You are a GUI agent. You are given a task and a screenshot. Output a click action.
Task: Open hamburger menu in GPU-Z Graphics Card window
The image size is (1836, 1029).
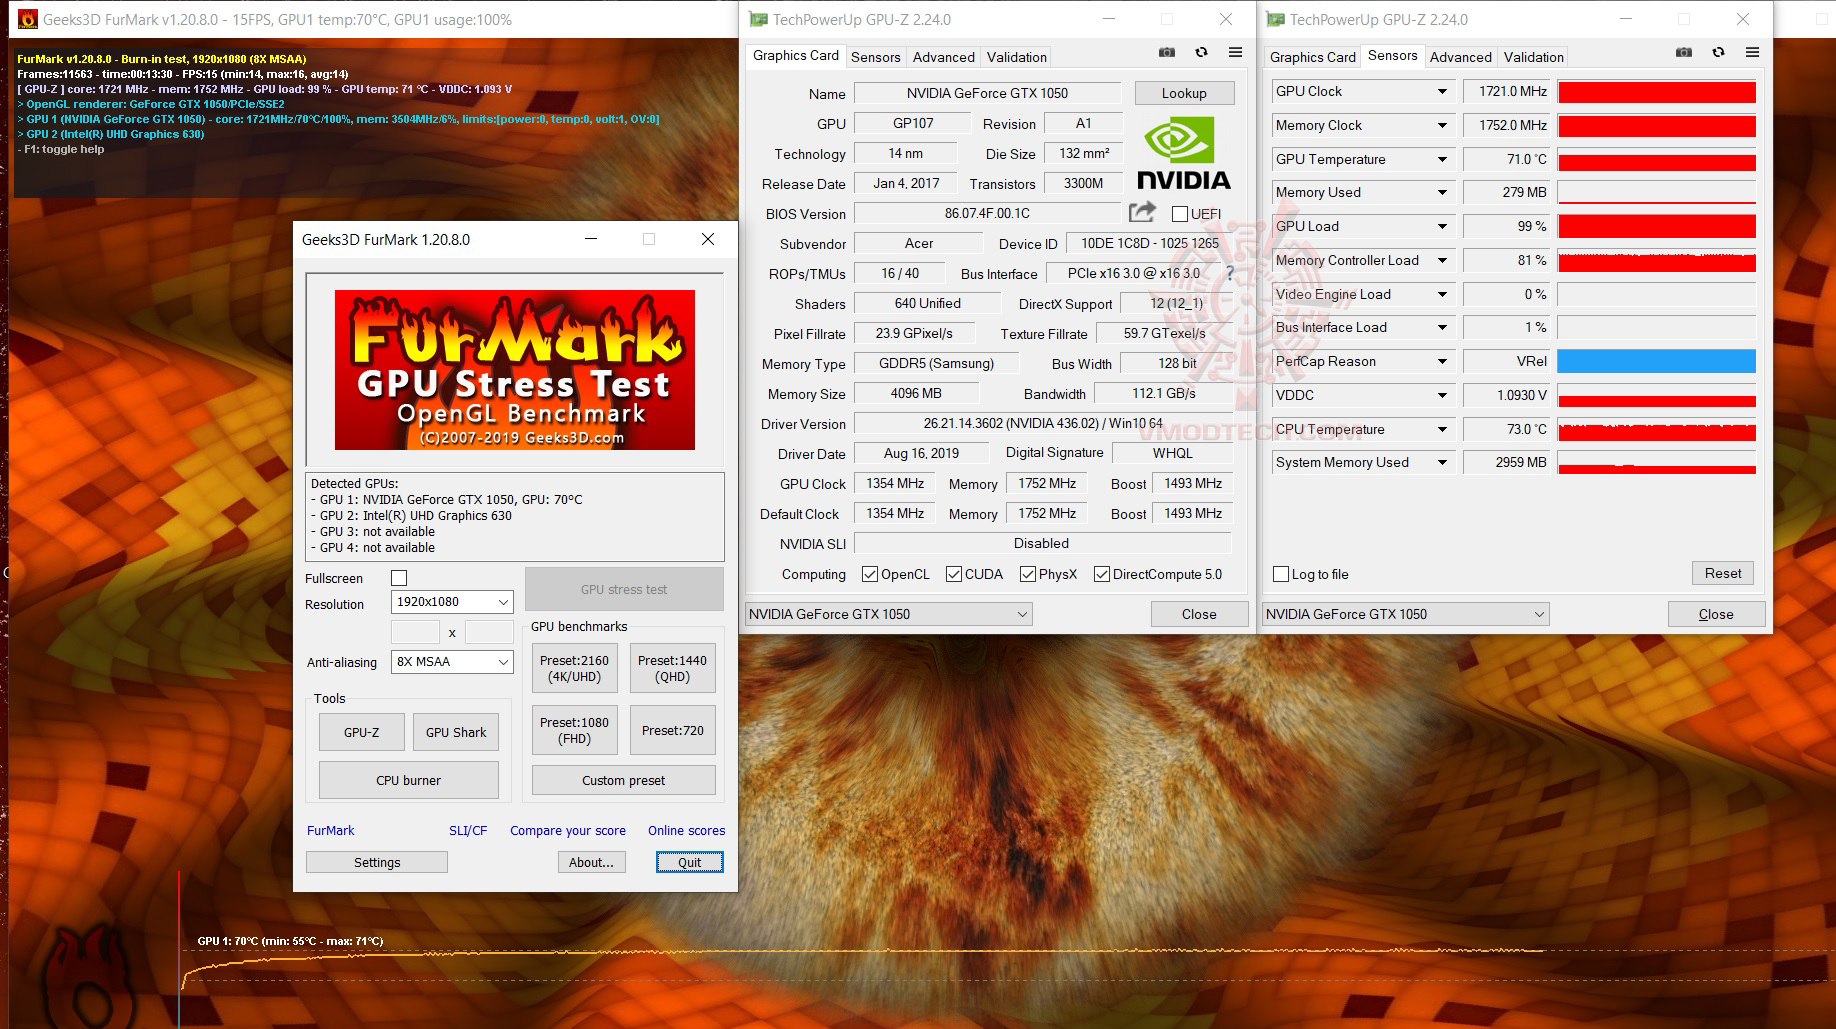(1236, 52)
